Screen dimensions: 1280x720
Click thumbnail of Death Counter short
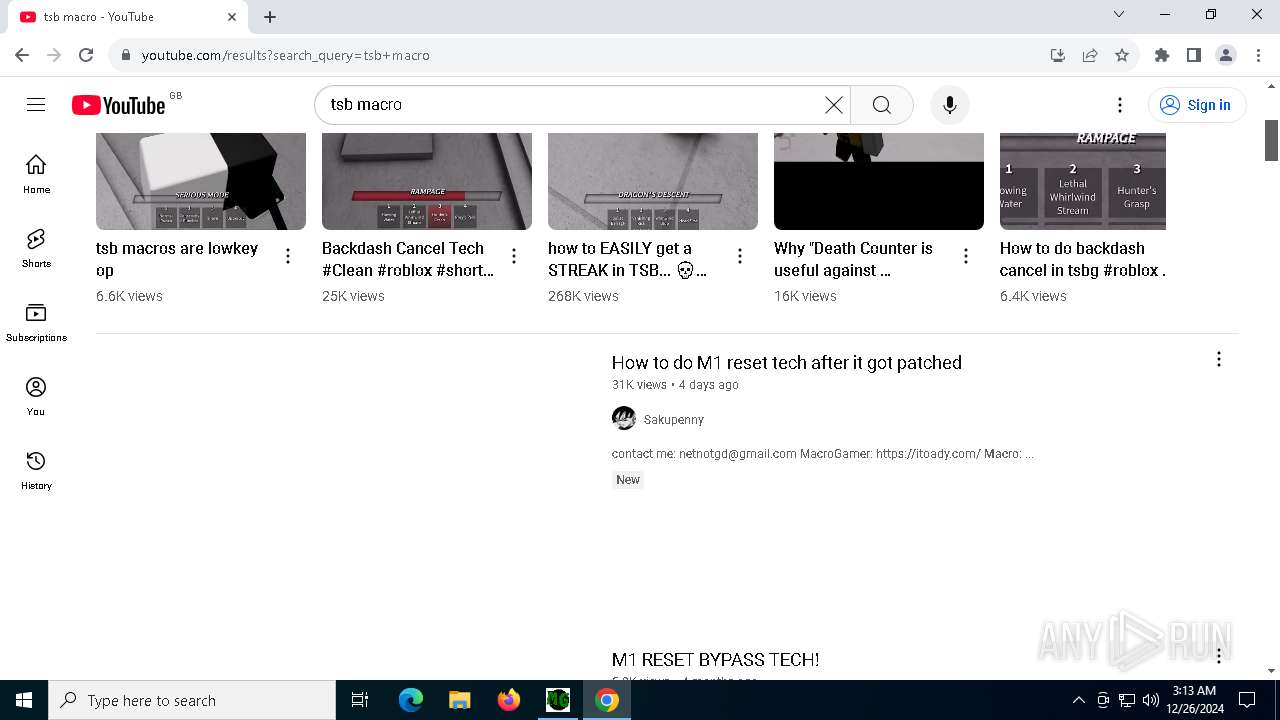coord(879,181)
